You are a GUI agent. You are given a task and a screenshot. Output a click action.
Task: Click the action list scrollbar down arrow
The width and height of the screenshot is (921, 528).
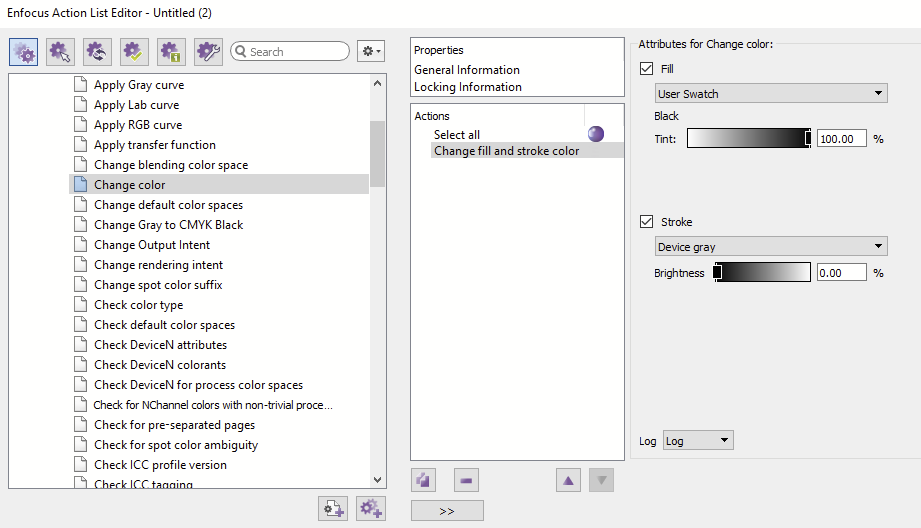(x=378, y=480)
